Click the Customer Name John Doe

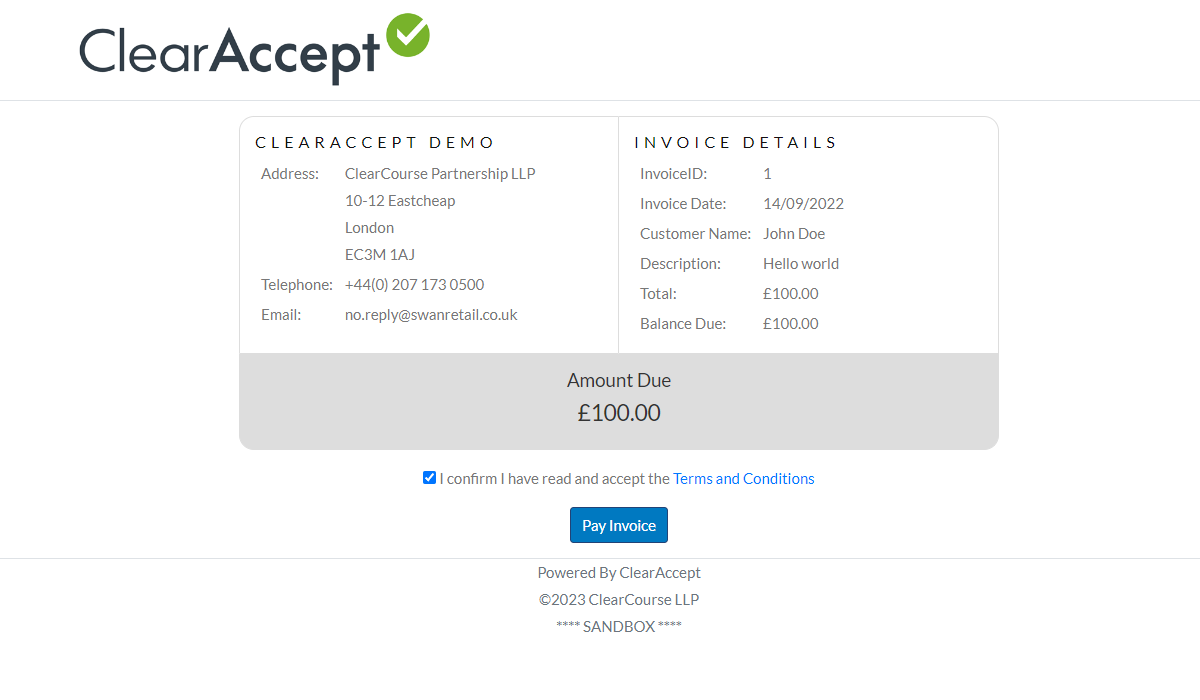pyautogui.click(x=794, y=234)
